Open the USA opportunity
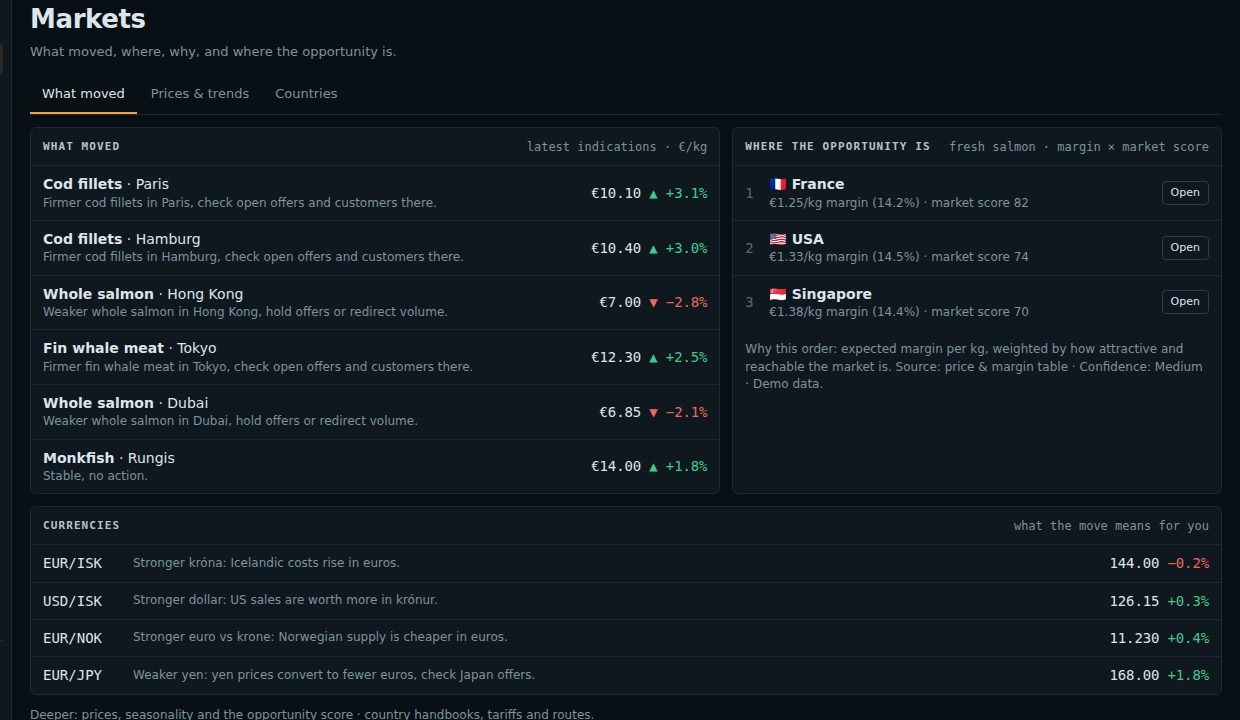1240x720 pixels. [1185, 247]
